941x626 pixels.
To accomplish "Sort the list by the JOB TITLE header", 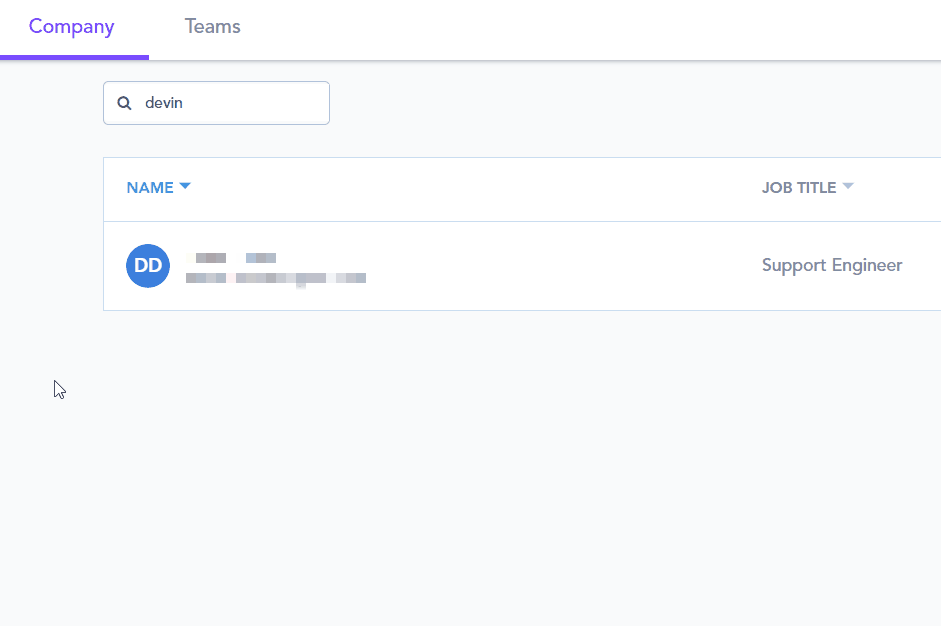I will click(x=799, y=188).
